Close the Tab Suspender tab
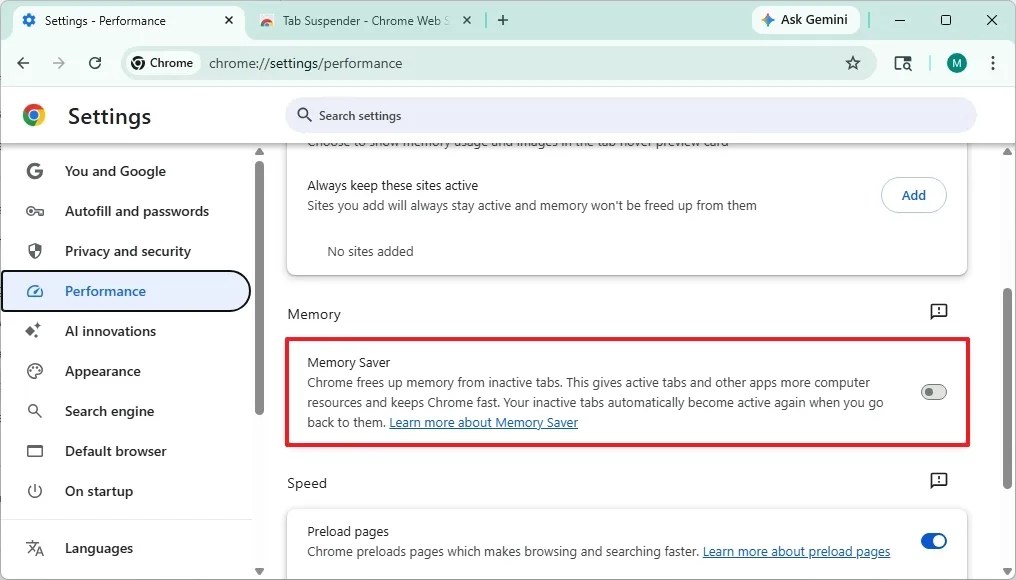This screenshot has width=1016, height=580. [x=467, y=21]
